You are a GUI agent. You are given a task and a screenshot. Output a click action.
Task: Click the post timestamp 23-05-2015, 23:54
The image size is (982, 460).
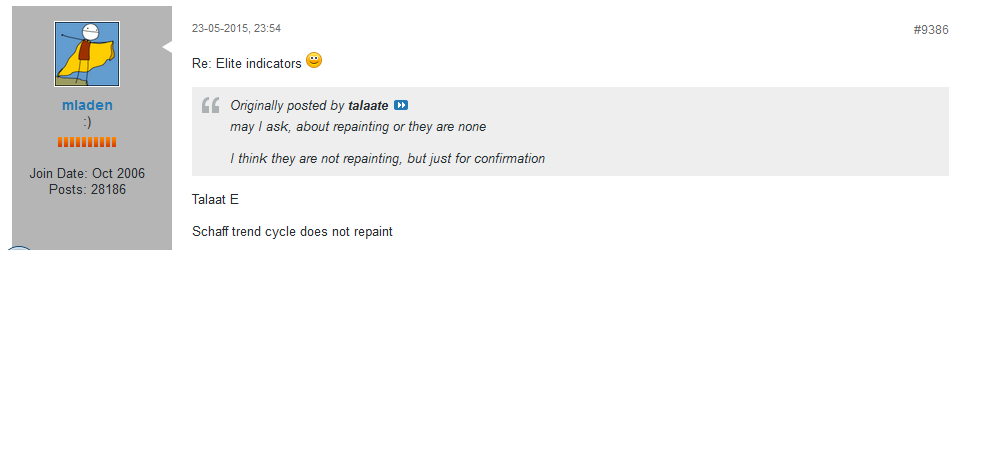236,29
